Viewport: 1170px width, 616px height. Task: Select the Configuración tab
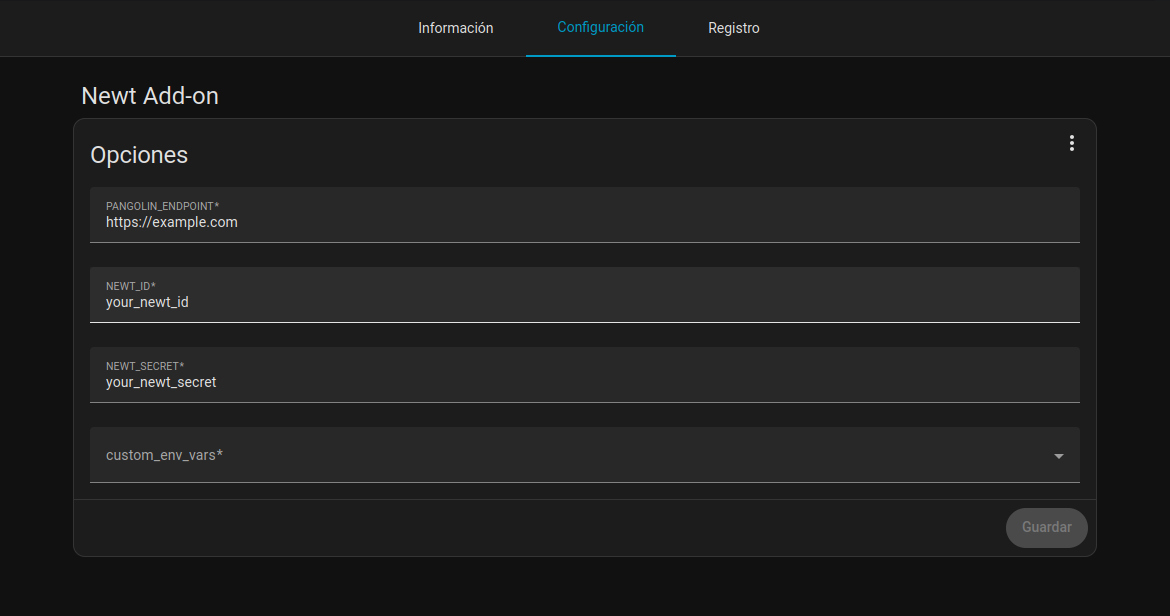600,28
